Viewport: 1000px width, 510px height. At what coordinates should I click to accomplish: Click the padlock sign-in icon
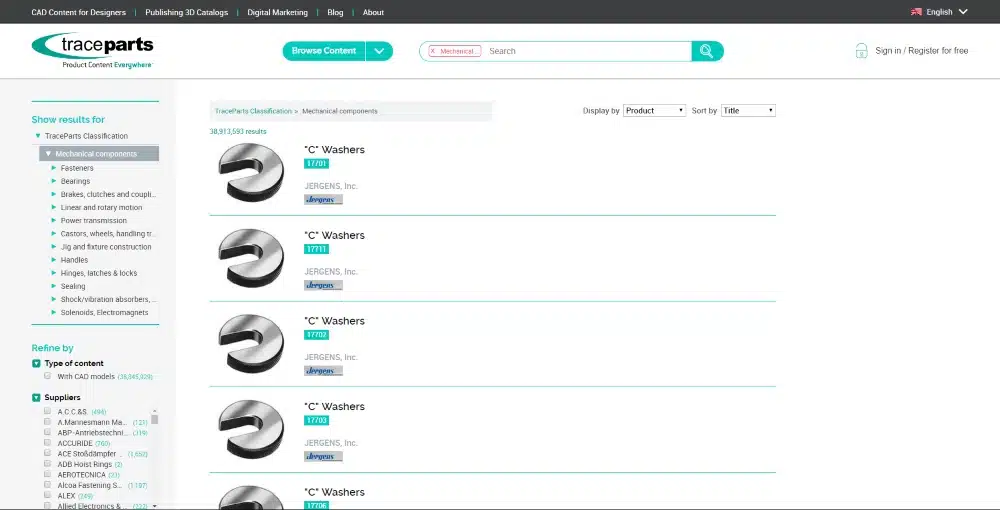862,51
